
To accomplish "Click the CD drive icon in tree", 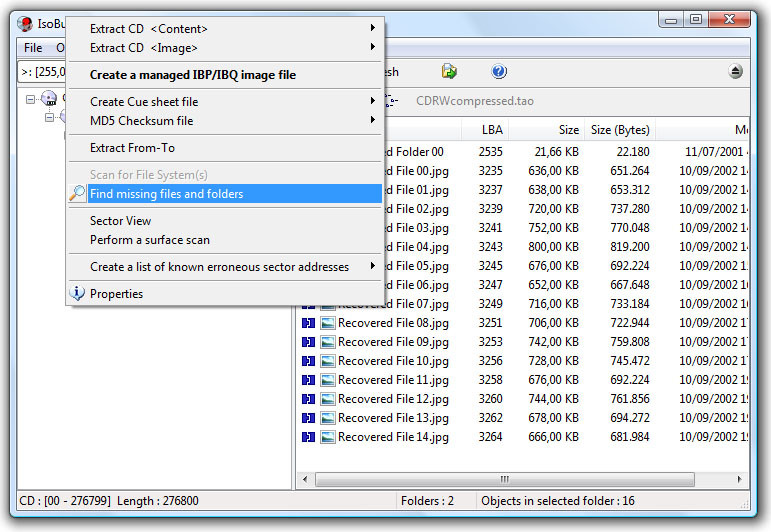I will coord(49,98).
